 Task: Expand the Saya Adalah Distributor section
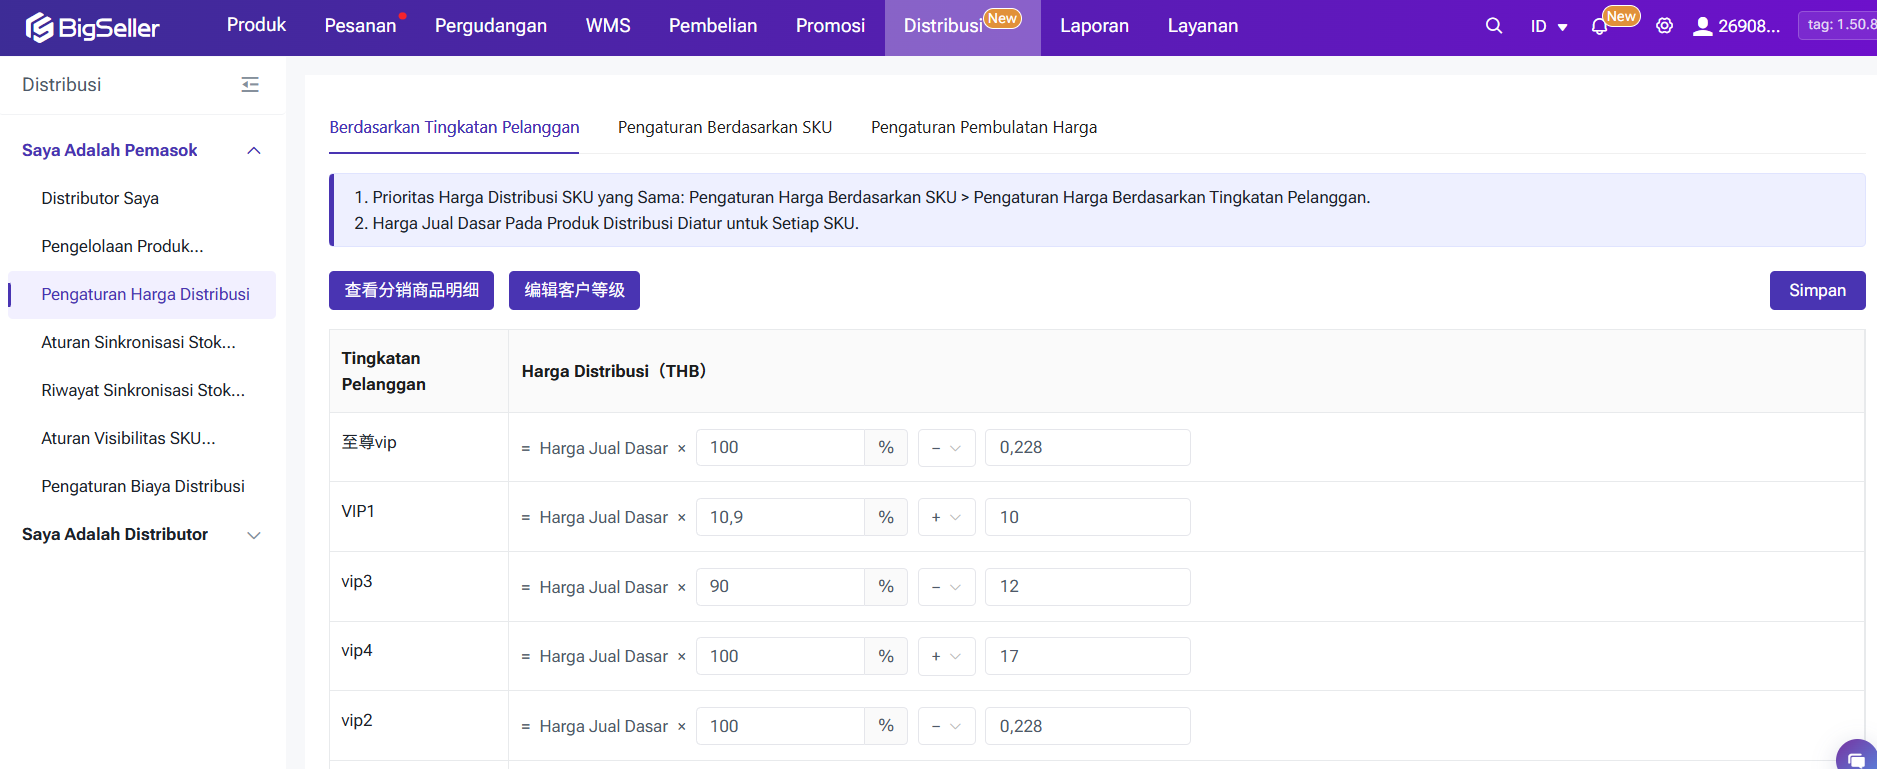(254, 535)
